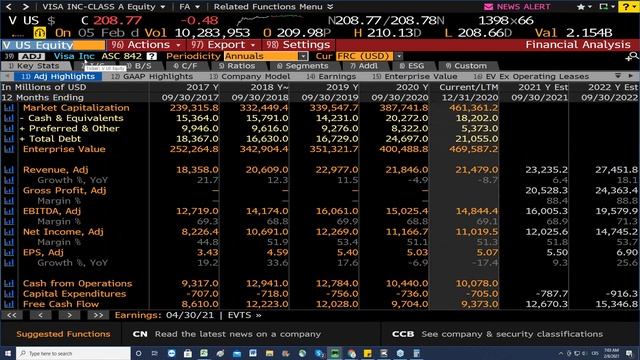
Task: Open chart icon for Gross Profit, Adj row
Action: click(9, 190)
